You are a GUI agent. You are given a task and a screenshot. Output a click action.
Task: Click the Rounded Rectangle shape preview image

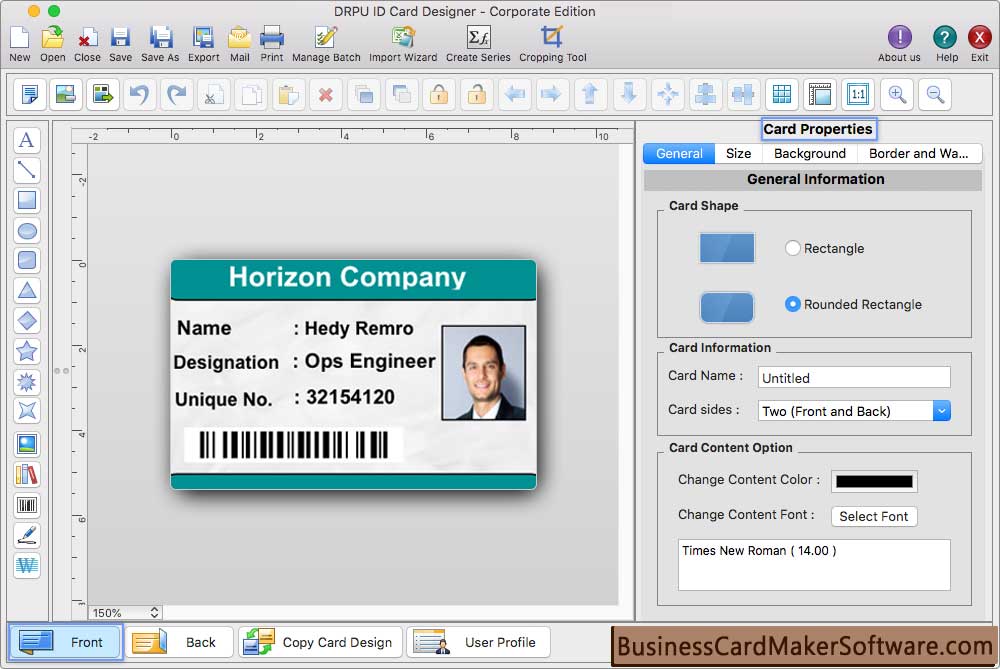(x=727, y=307)
